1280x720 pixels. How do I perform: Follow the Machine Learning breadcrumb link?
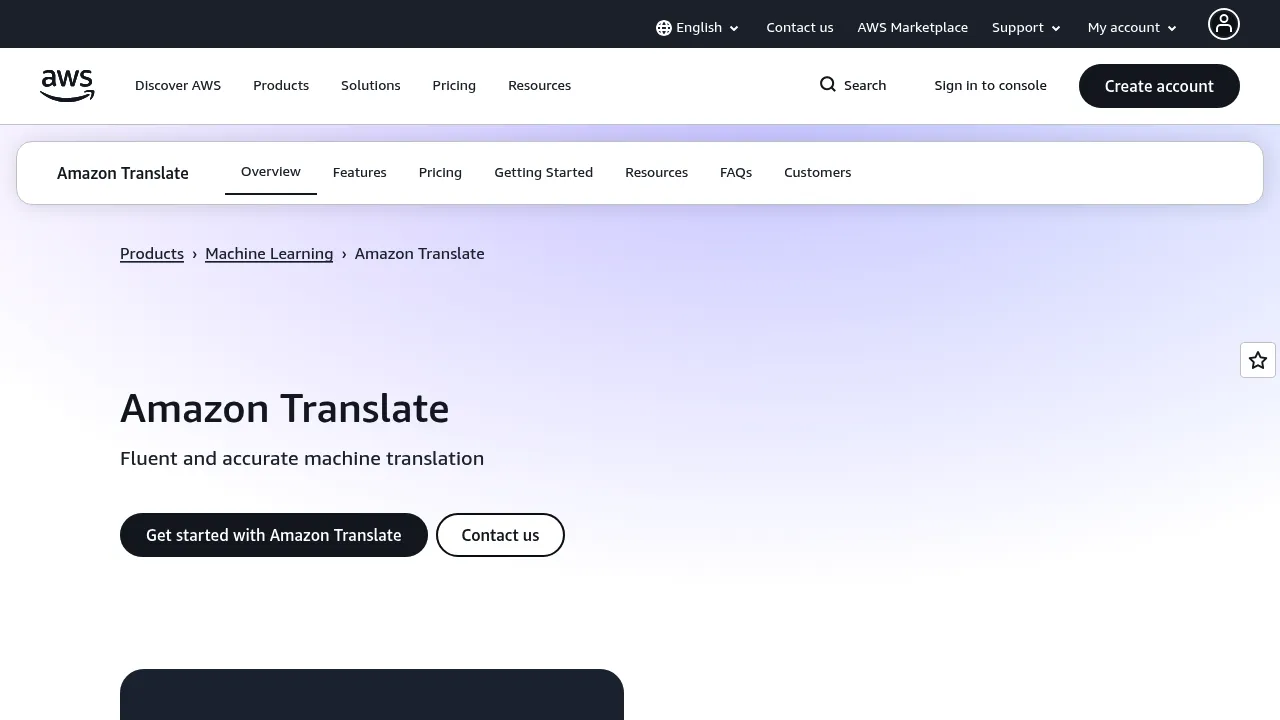tap(269, 254)
